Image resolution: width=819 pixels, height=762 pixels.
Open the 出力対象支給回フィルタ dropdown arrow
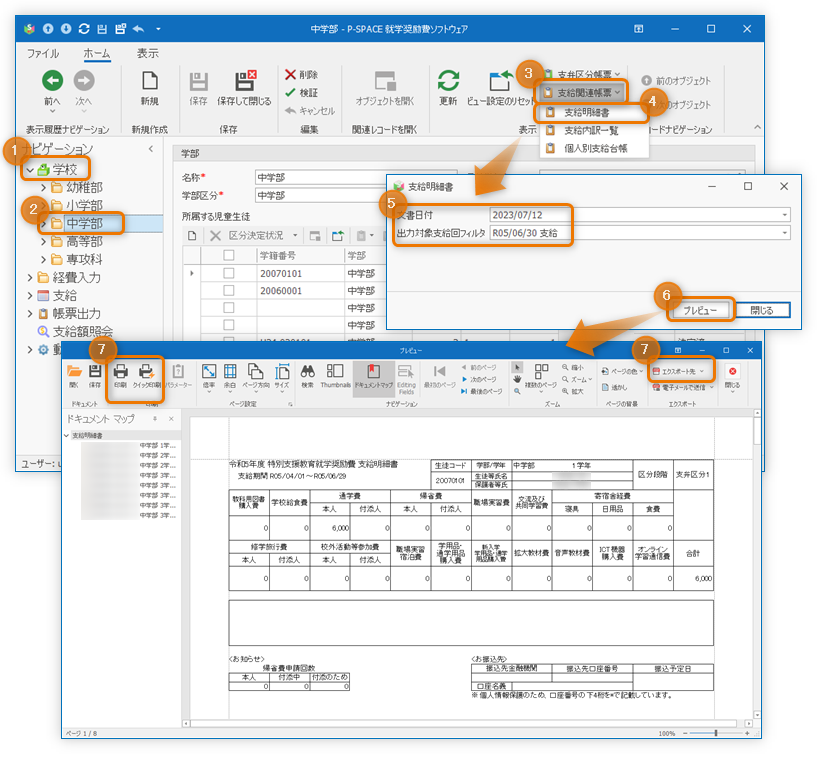pos(785,233)
